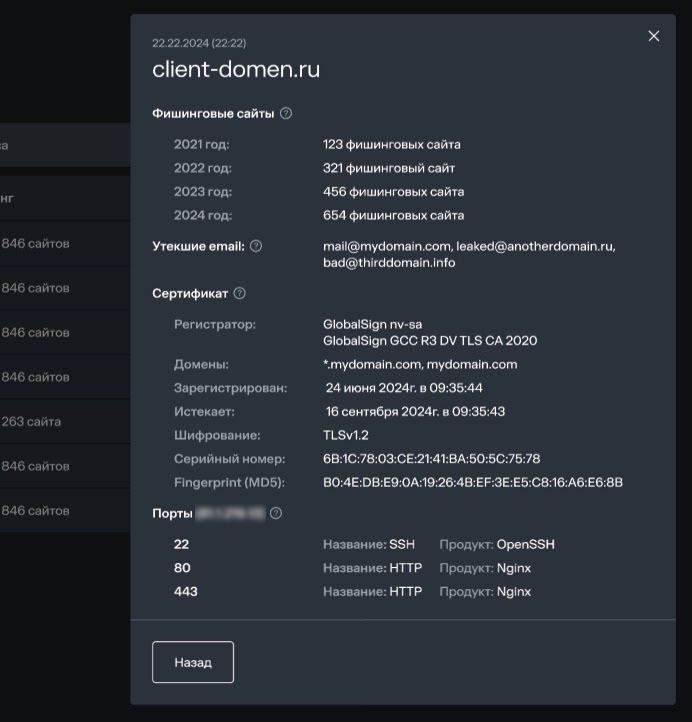Select port 443 entry

coord(185,591)
